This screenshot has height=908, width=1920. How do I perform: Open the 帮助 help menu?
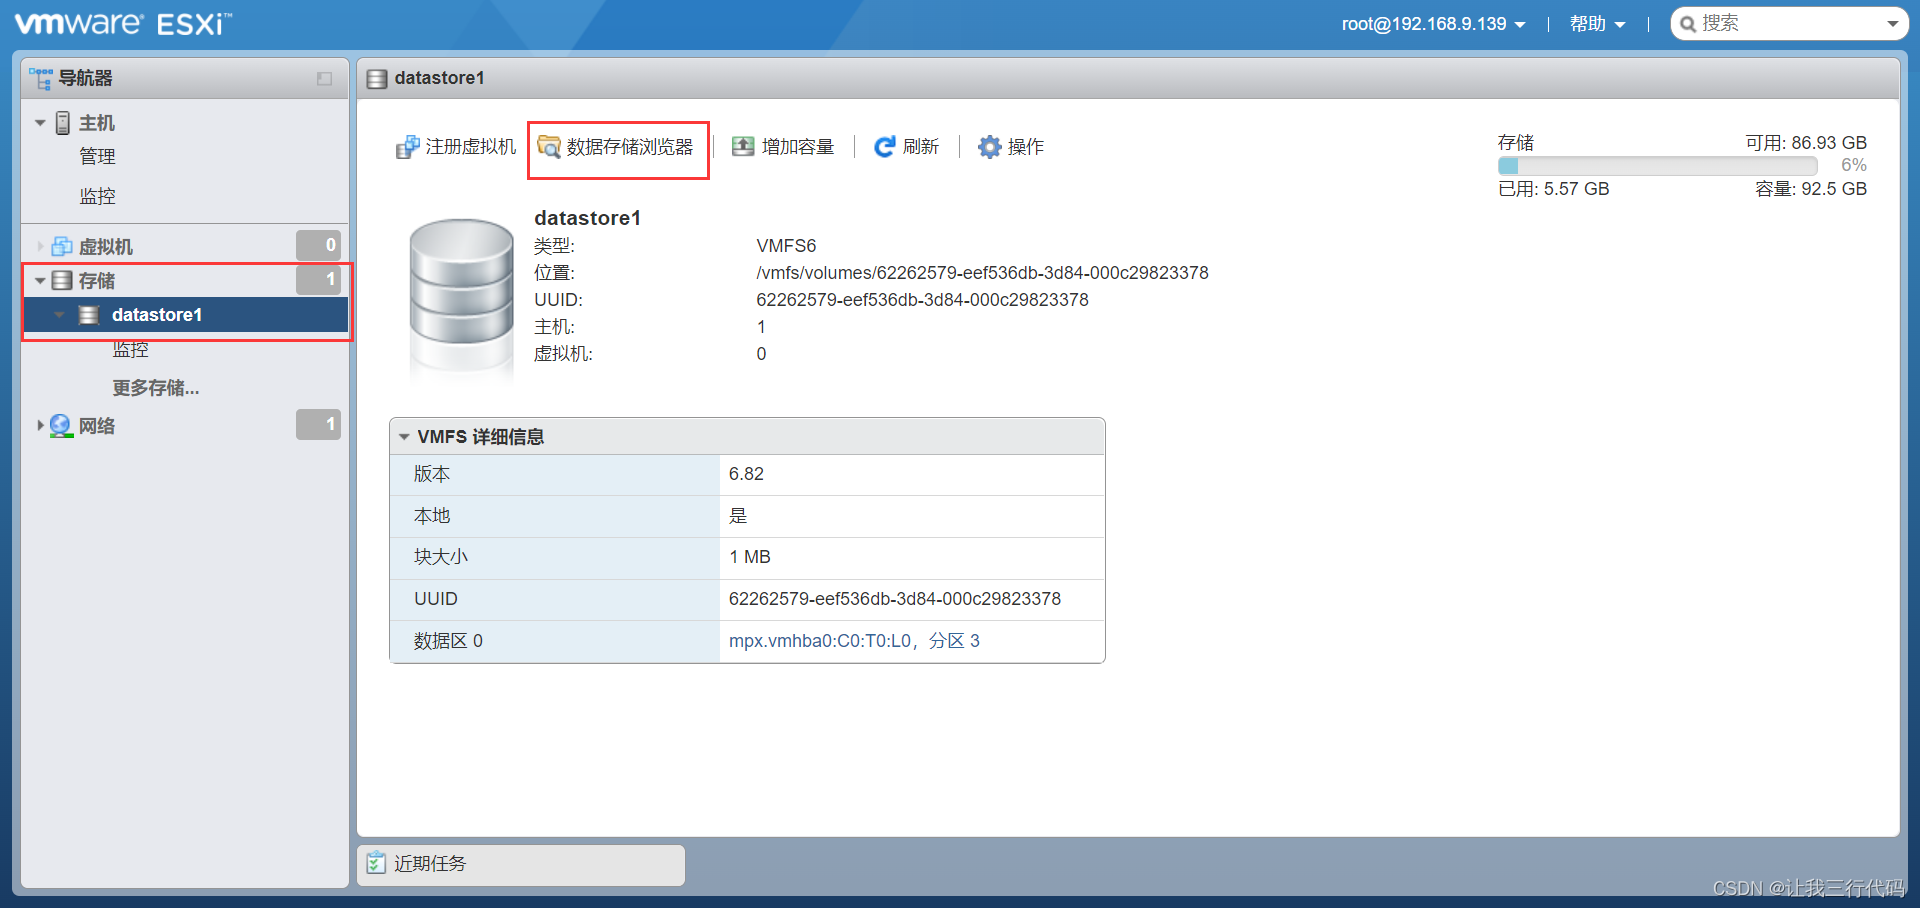tap(1597, 24)
